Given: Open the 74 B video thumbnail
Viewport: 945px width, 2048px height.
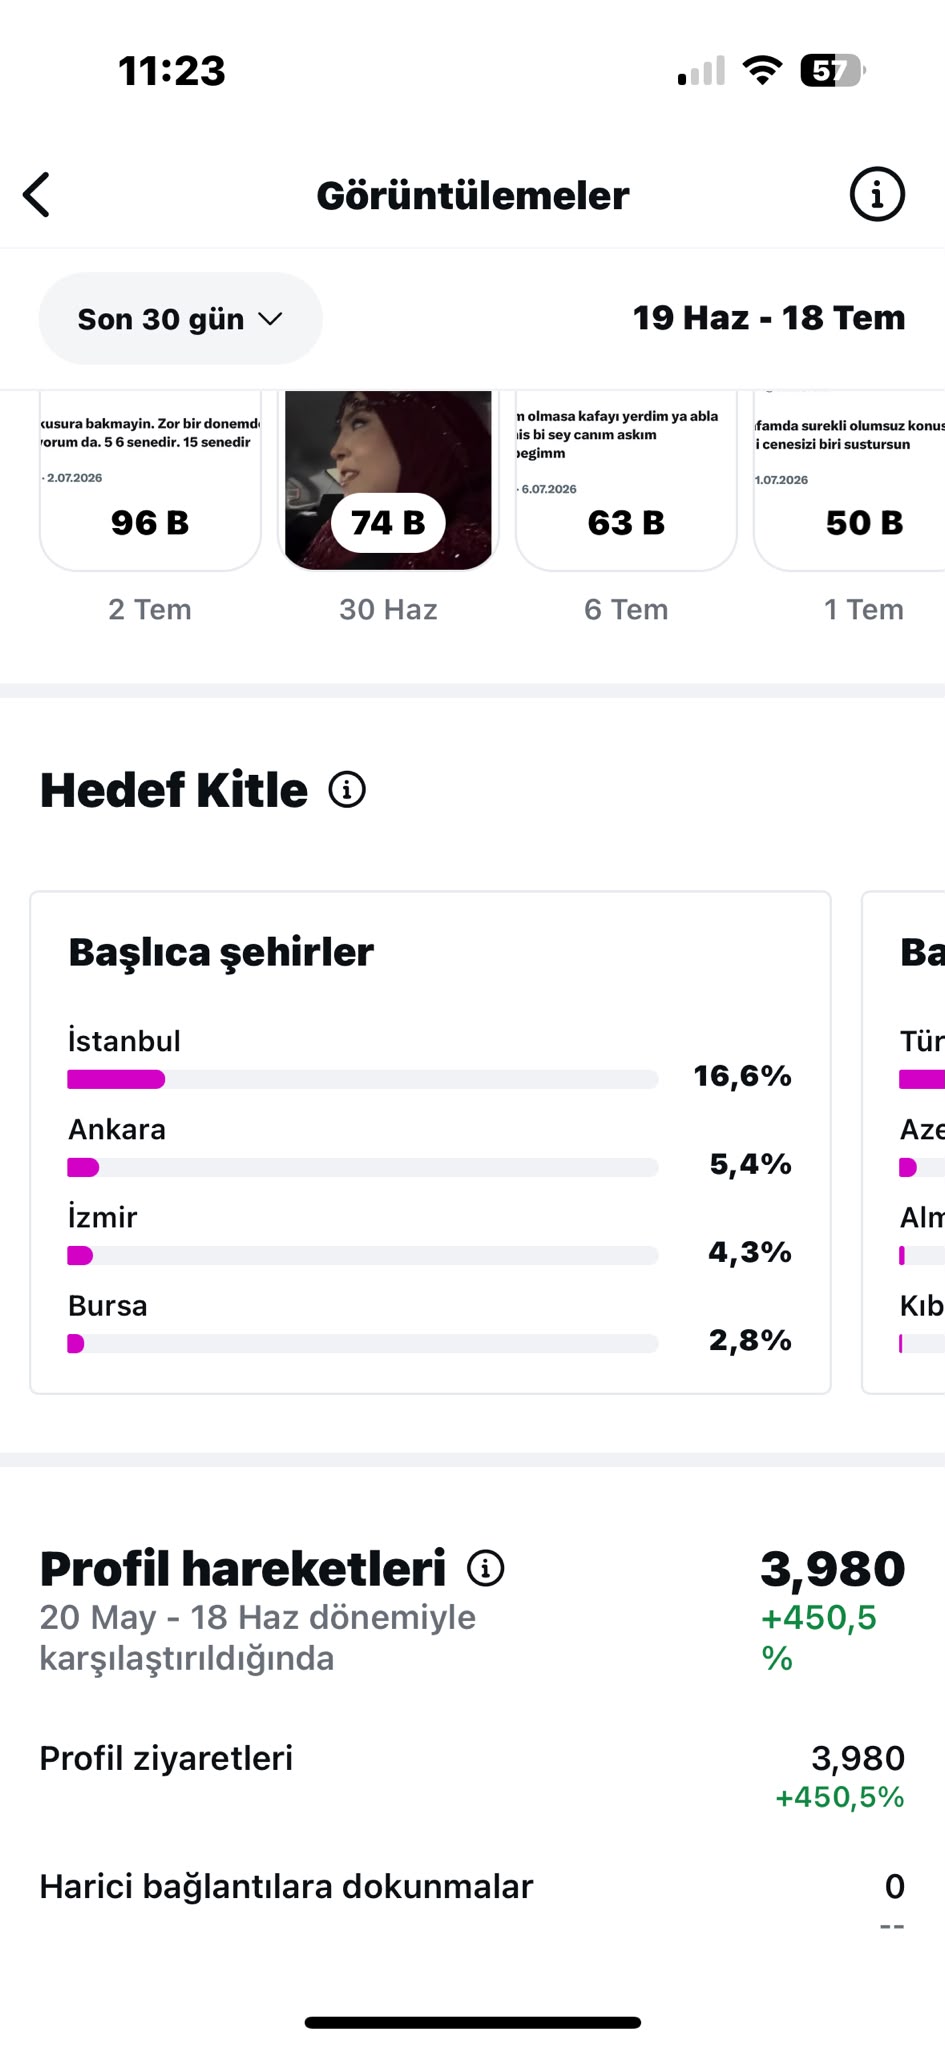Looking at the screenshot, I should click(388, 481).
